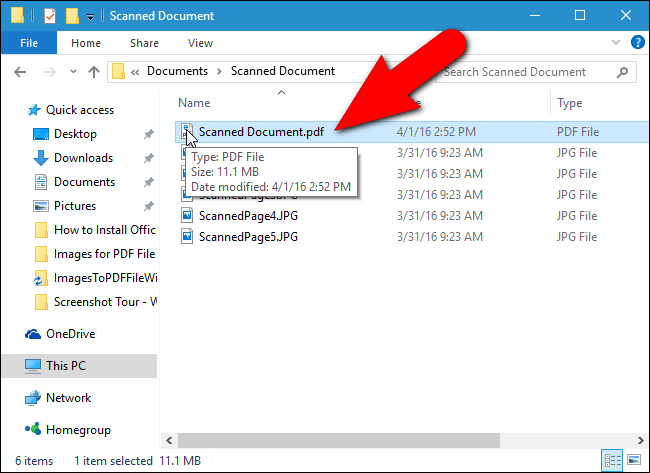Open the Customize Quick Access Toolbar dropdown

pos(90,17)
